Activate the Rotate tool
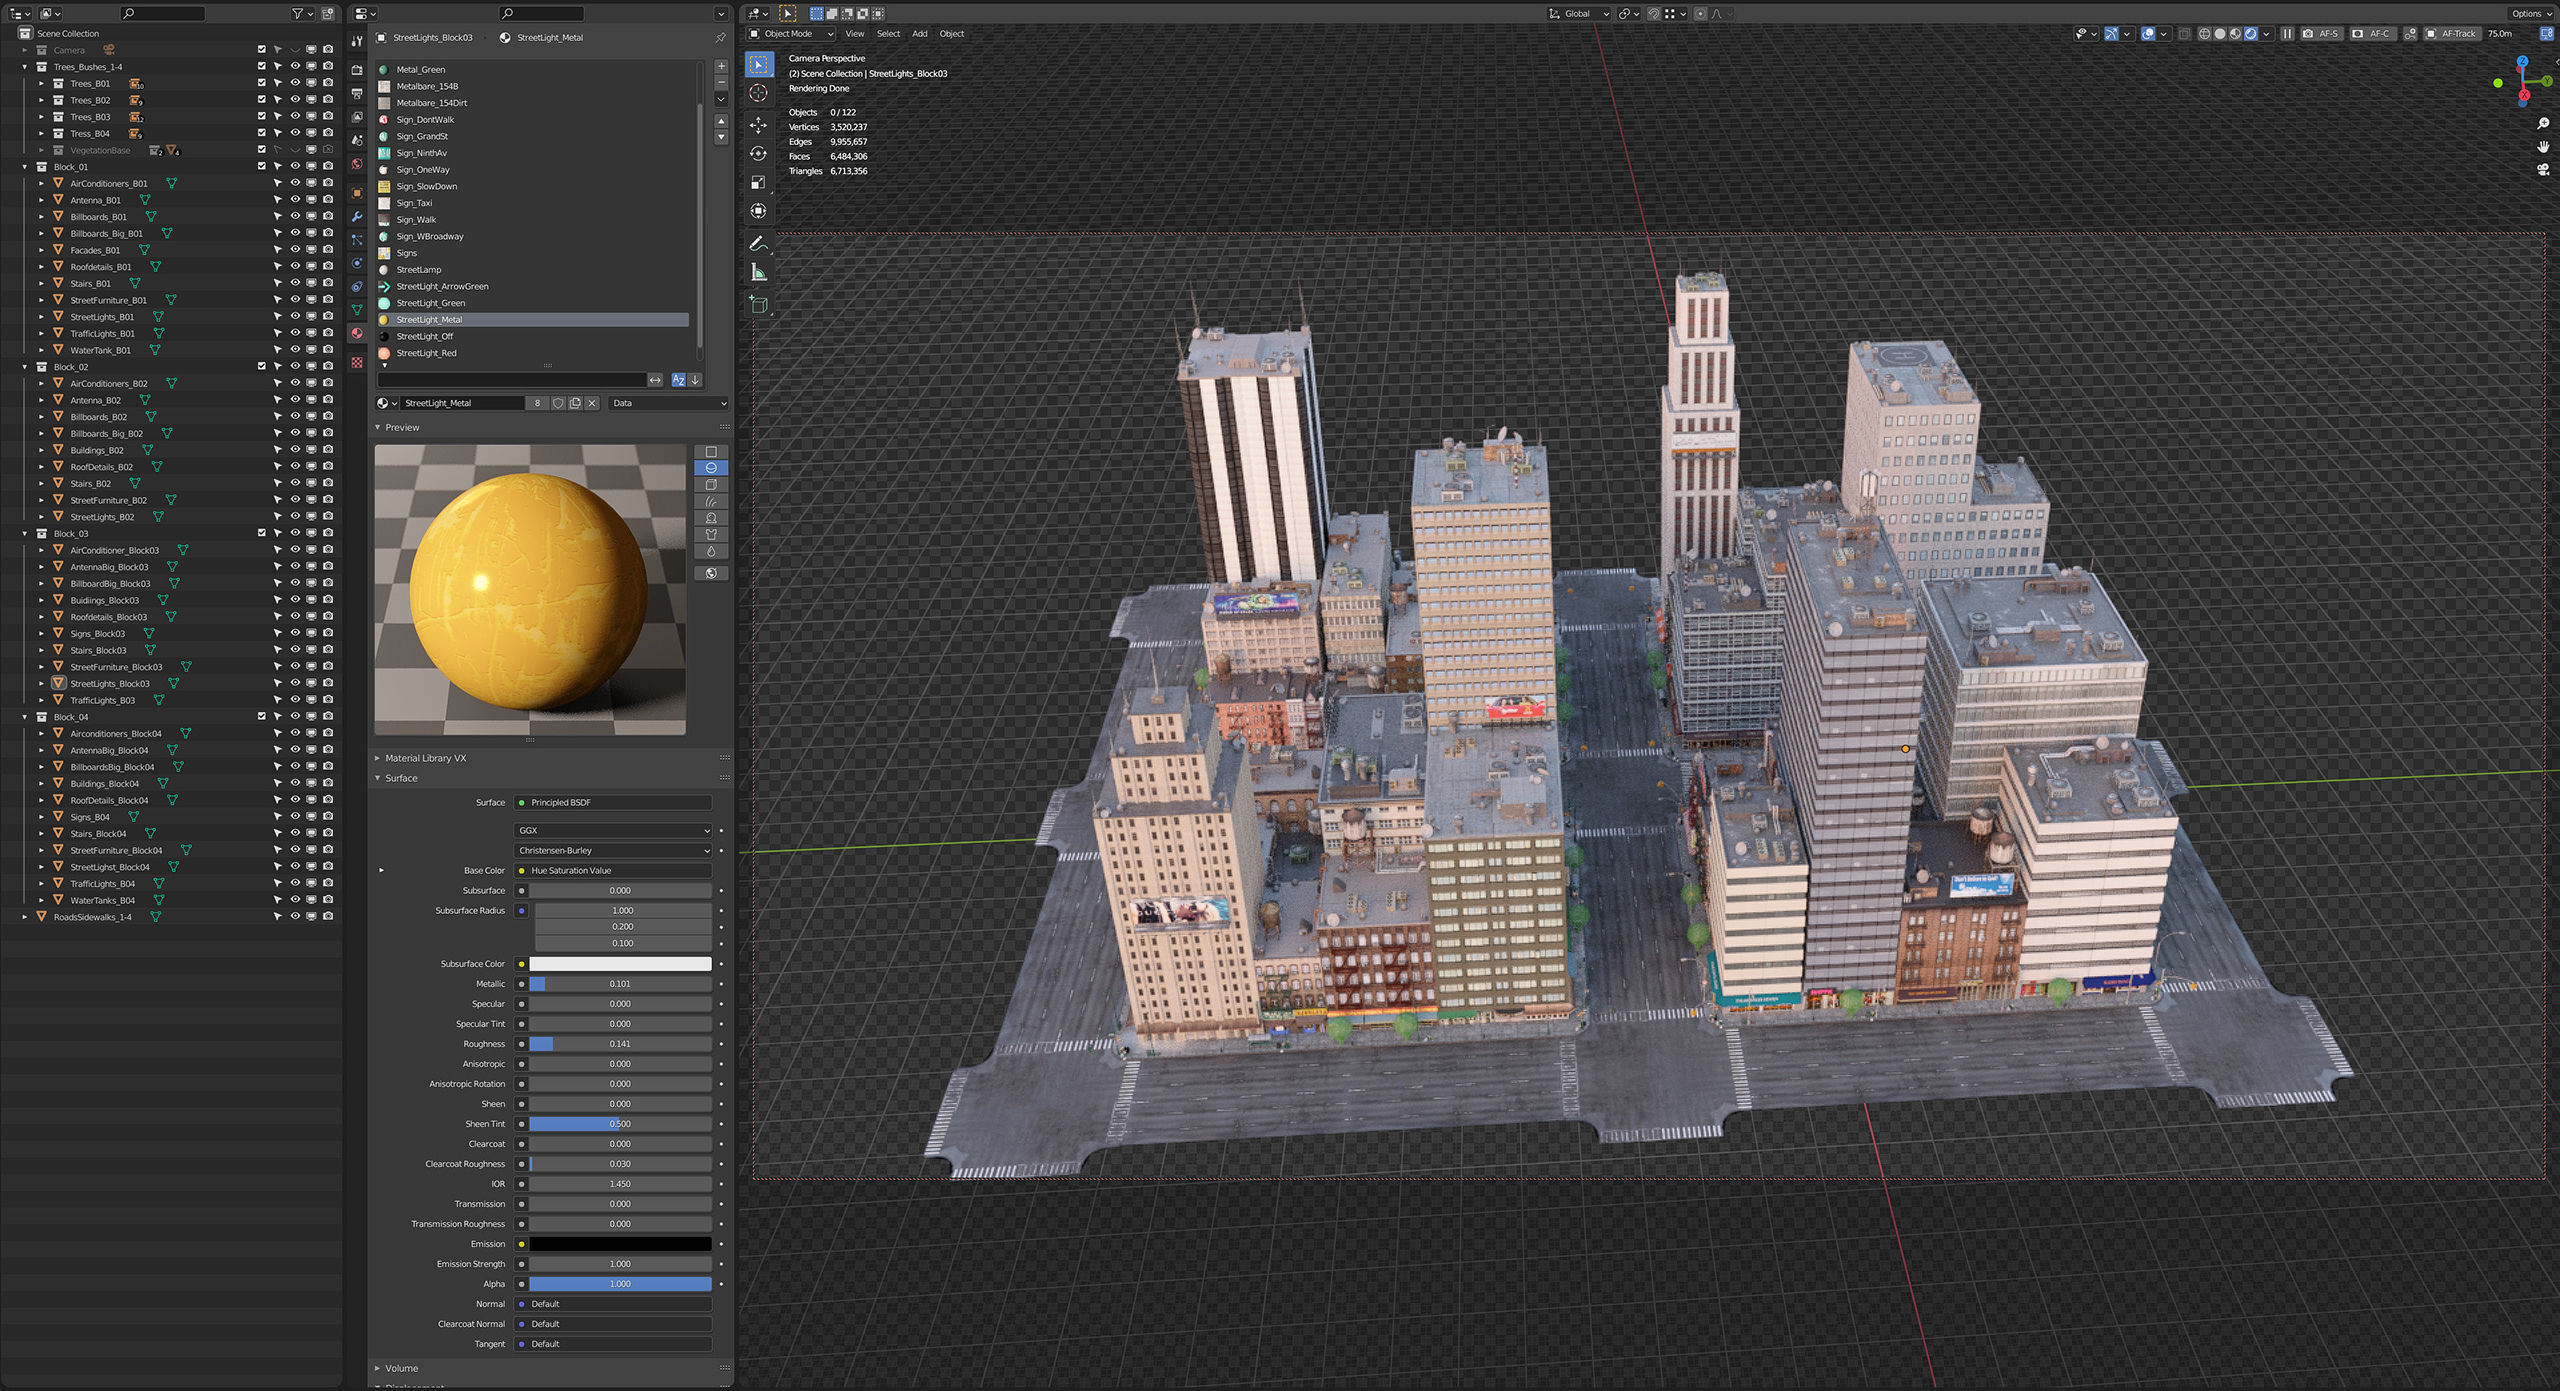Screen dimensions: 2560x1391 tap(759, 154)
